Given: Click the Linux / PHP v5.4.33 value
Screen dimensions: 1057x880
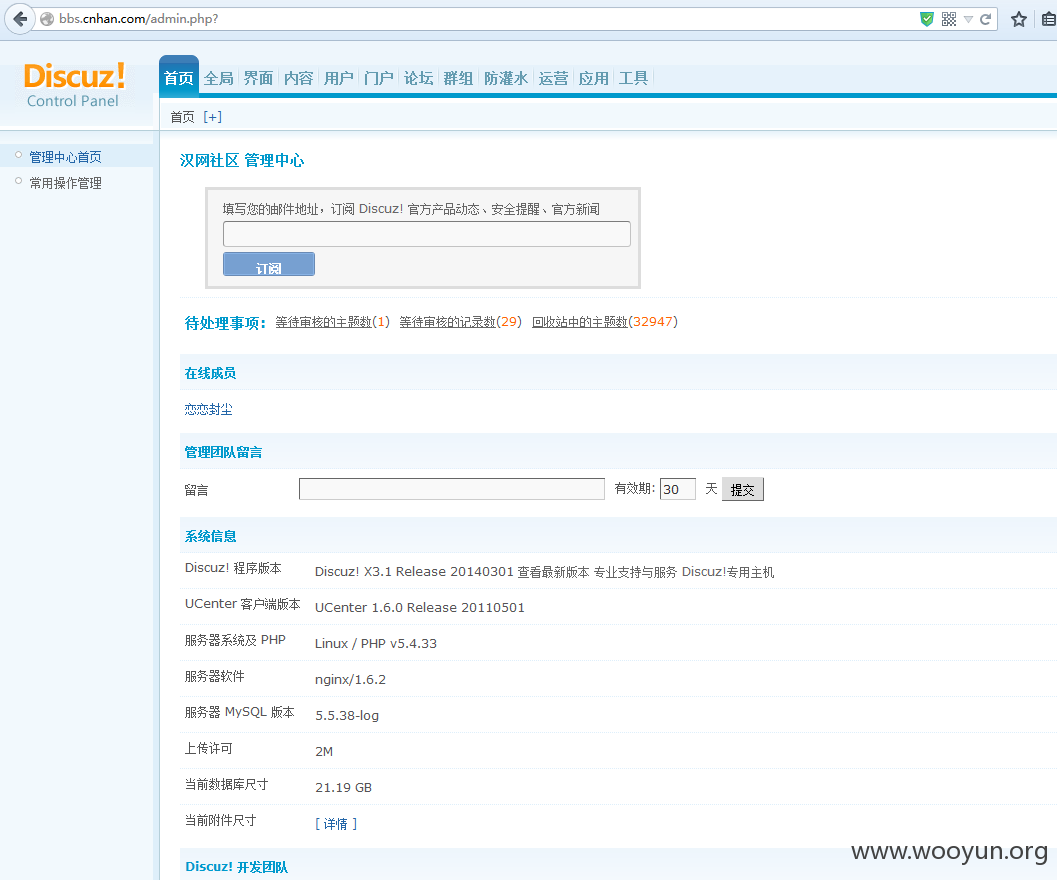Looking at the screenshot, I should (375, 643).
